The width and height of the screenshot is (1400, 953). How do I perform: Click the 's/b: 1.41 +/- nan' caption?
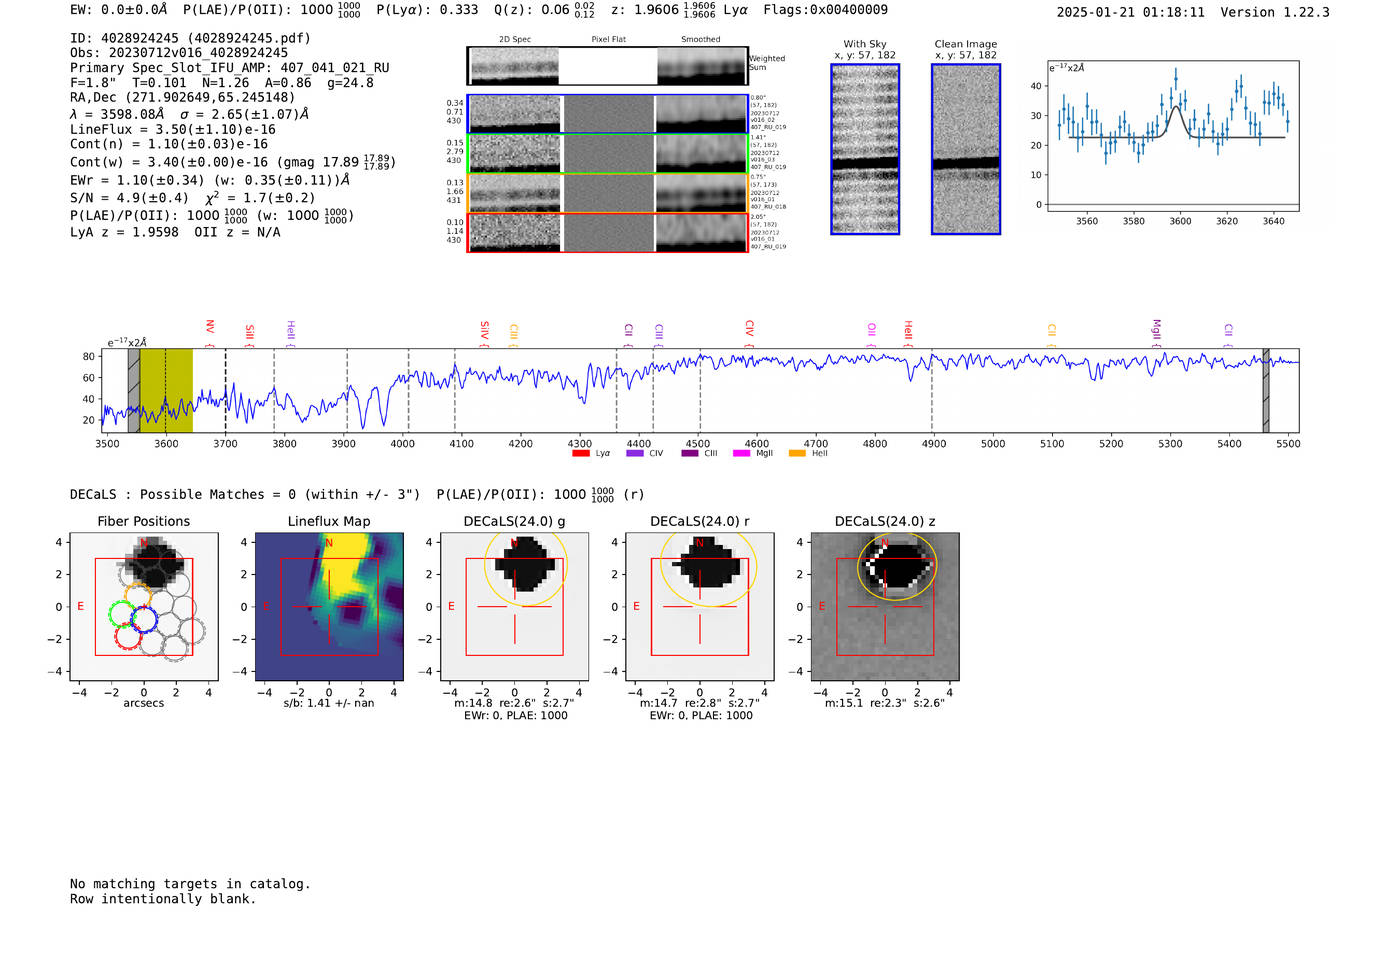(329, 703)
